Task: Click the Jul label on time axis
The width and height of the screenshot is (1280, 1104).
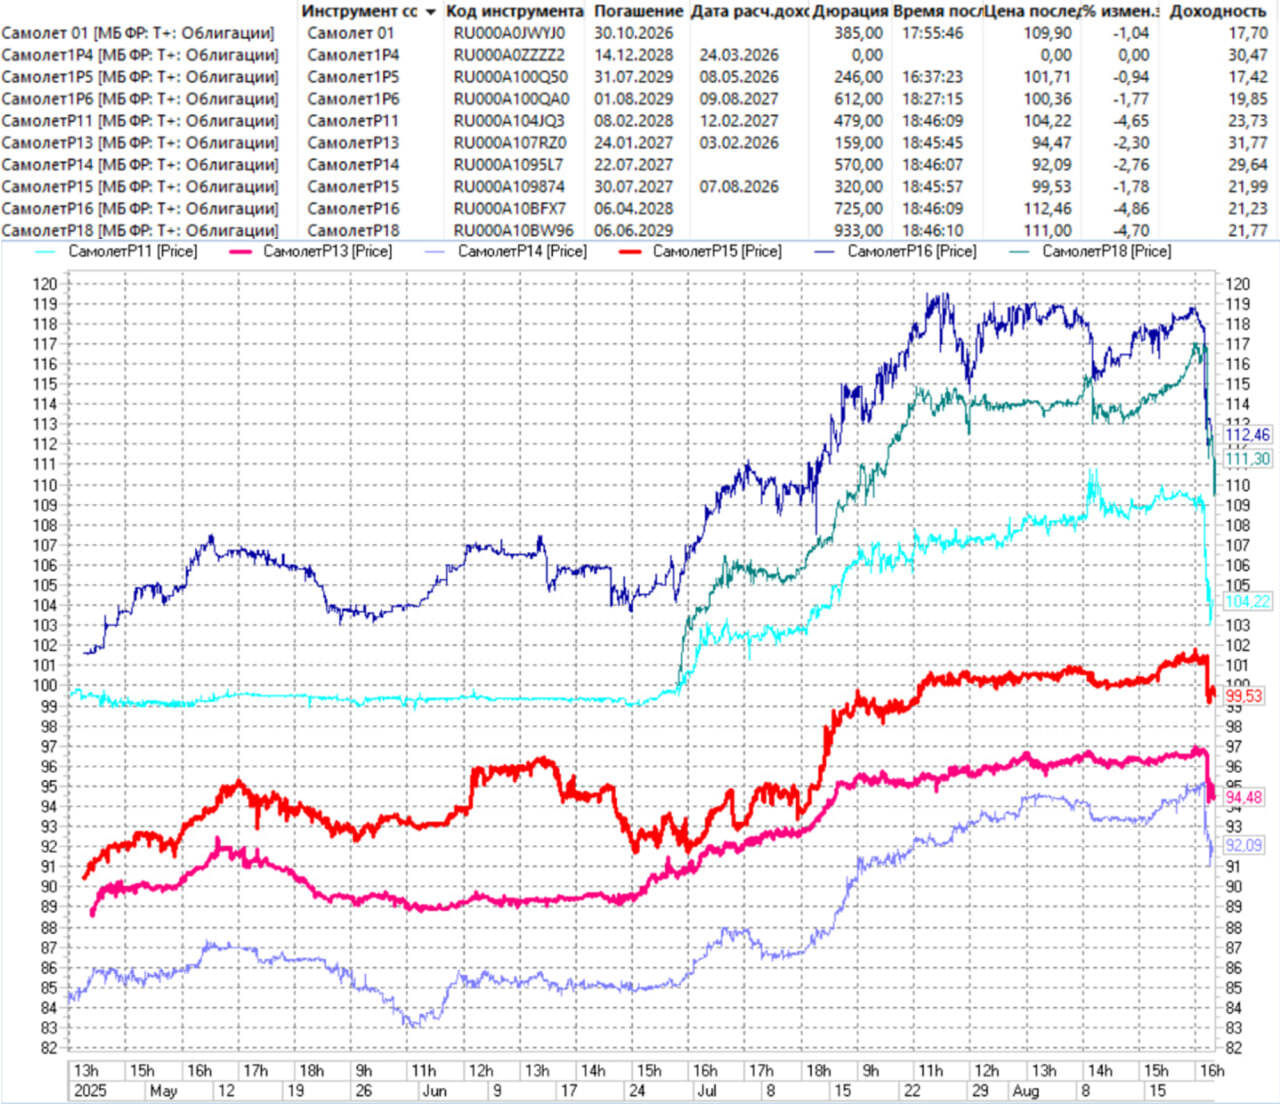Action: coord(706,1090)
